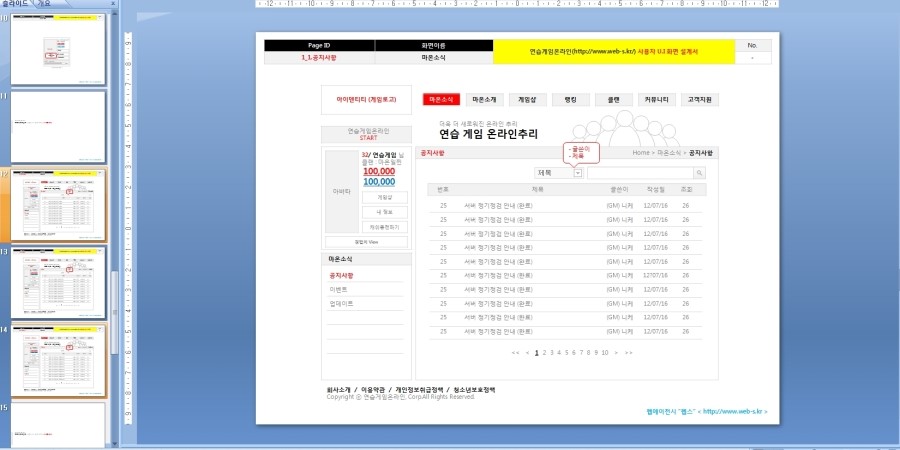Select 이벤트 in the side menu
The height and width of the screenshot is (450, 900).
tap(338, 290)
